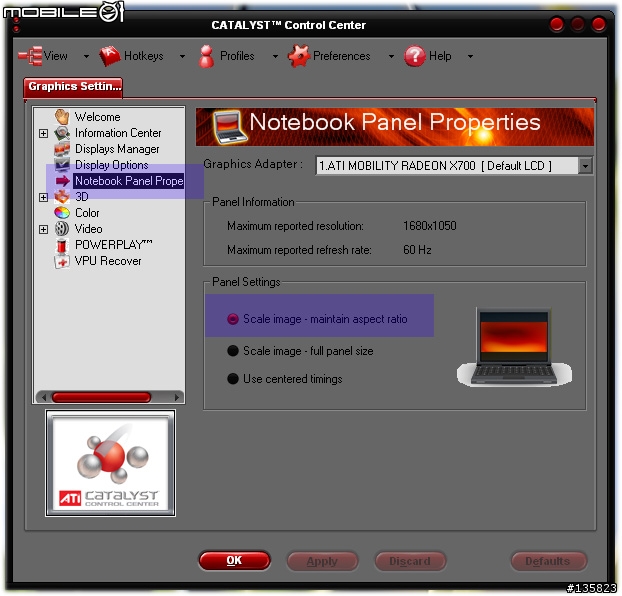This screenshot has height=596, width=622.
Task: Open the Profiles menu
Action: click(x=237, y=56)
